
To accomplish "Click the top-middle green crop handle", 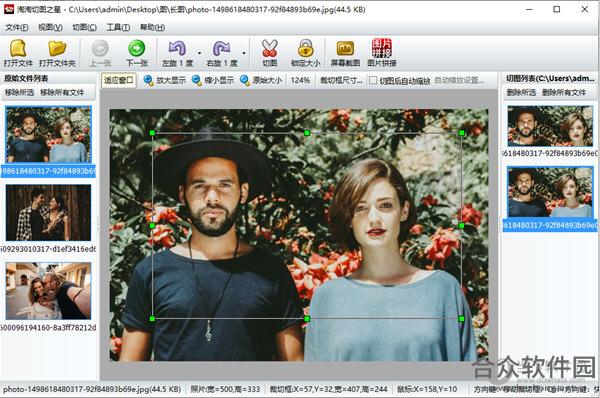I will (307, 133).
